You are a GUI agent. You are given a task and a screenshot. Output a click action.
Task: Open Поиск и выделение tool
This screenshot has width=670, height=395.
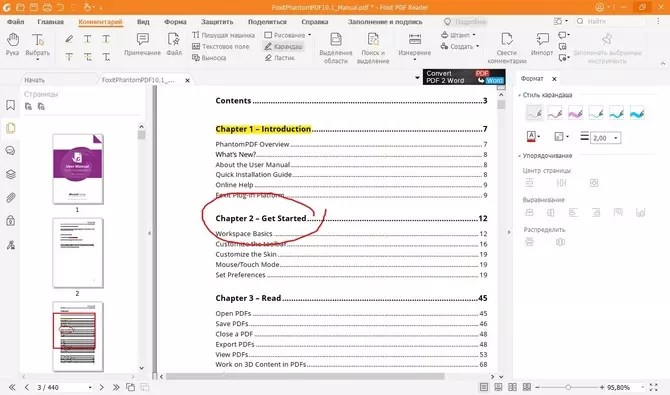click(x=373, y=48)
